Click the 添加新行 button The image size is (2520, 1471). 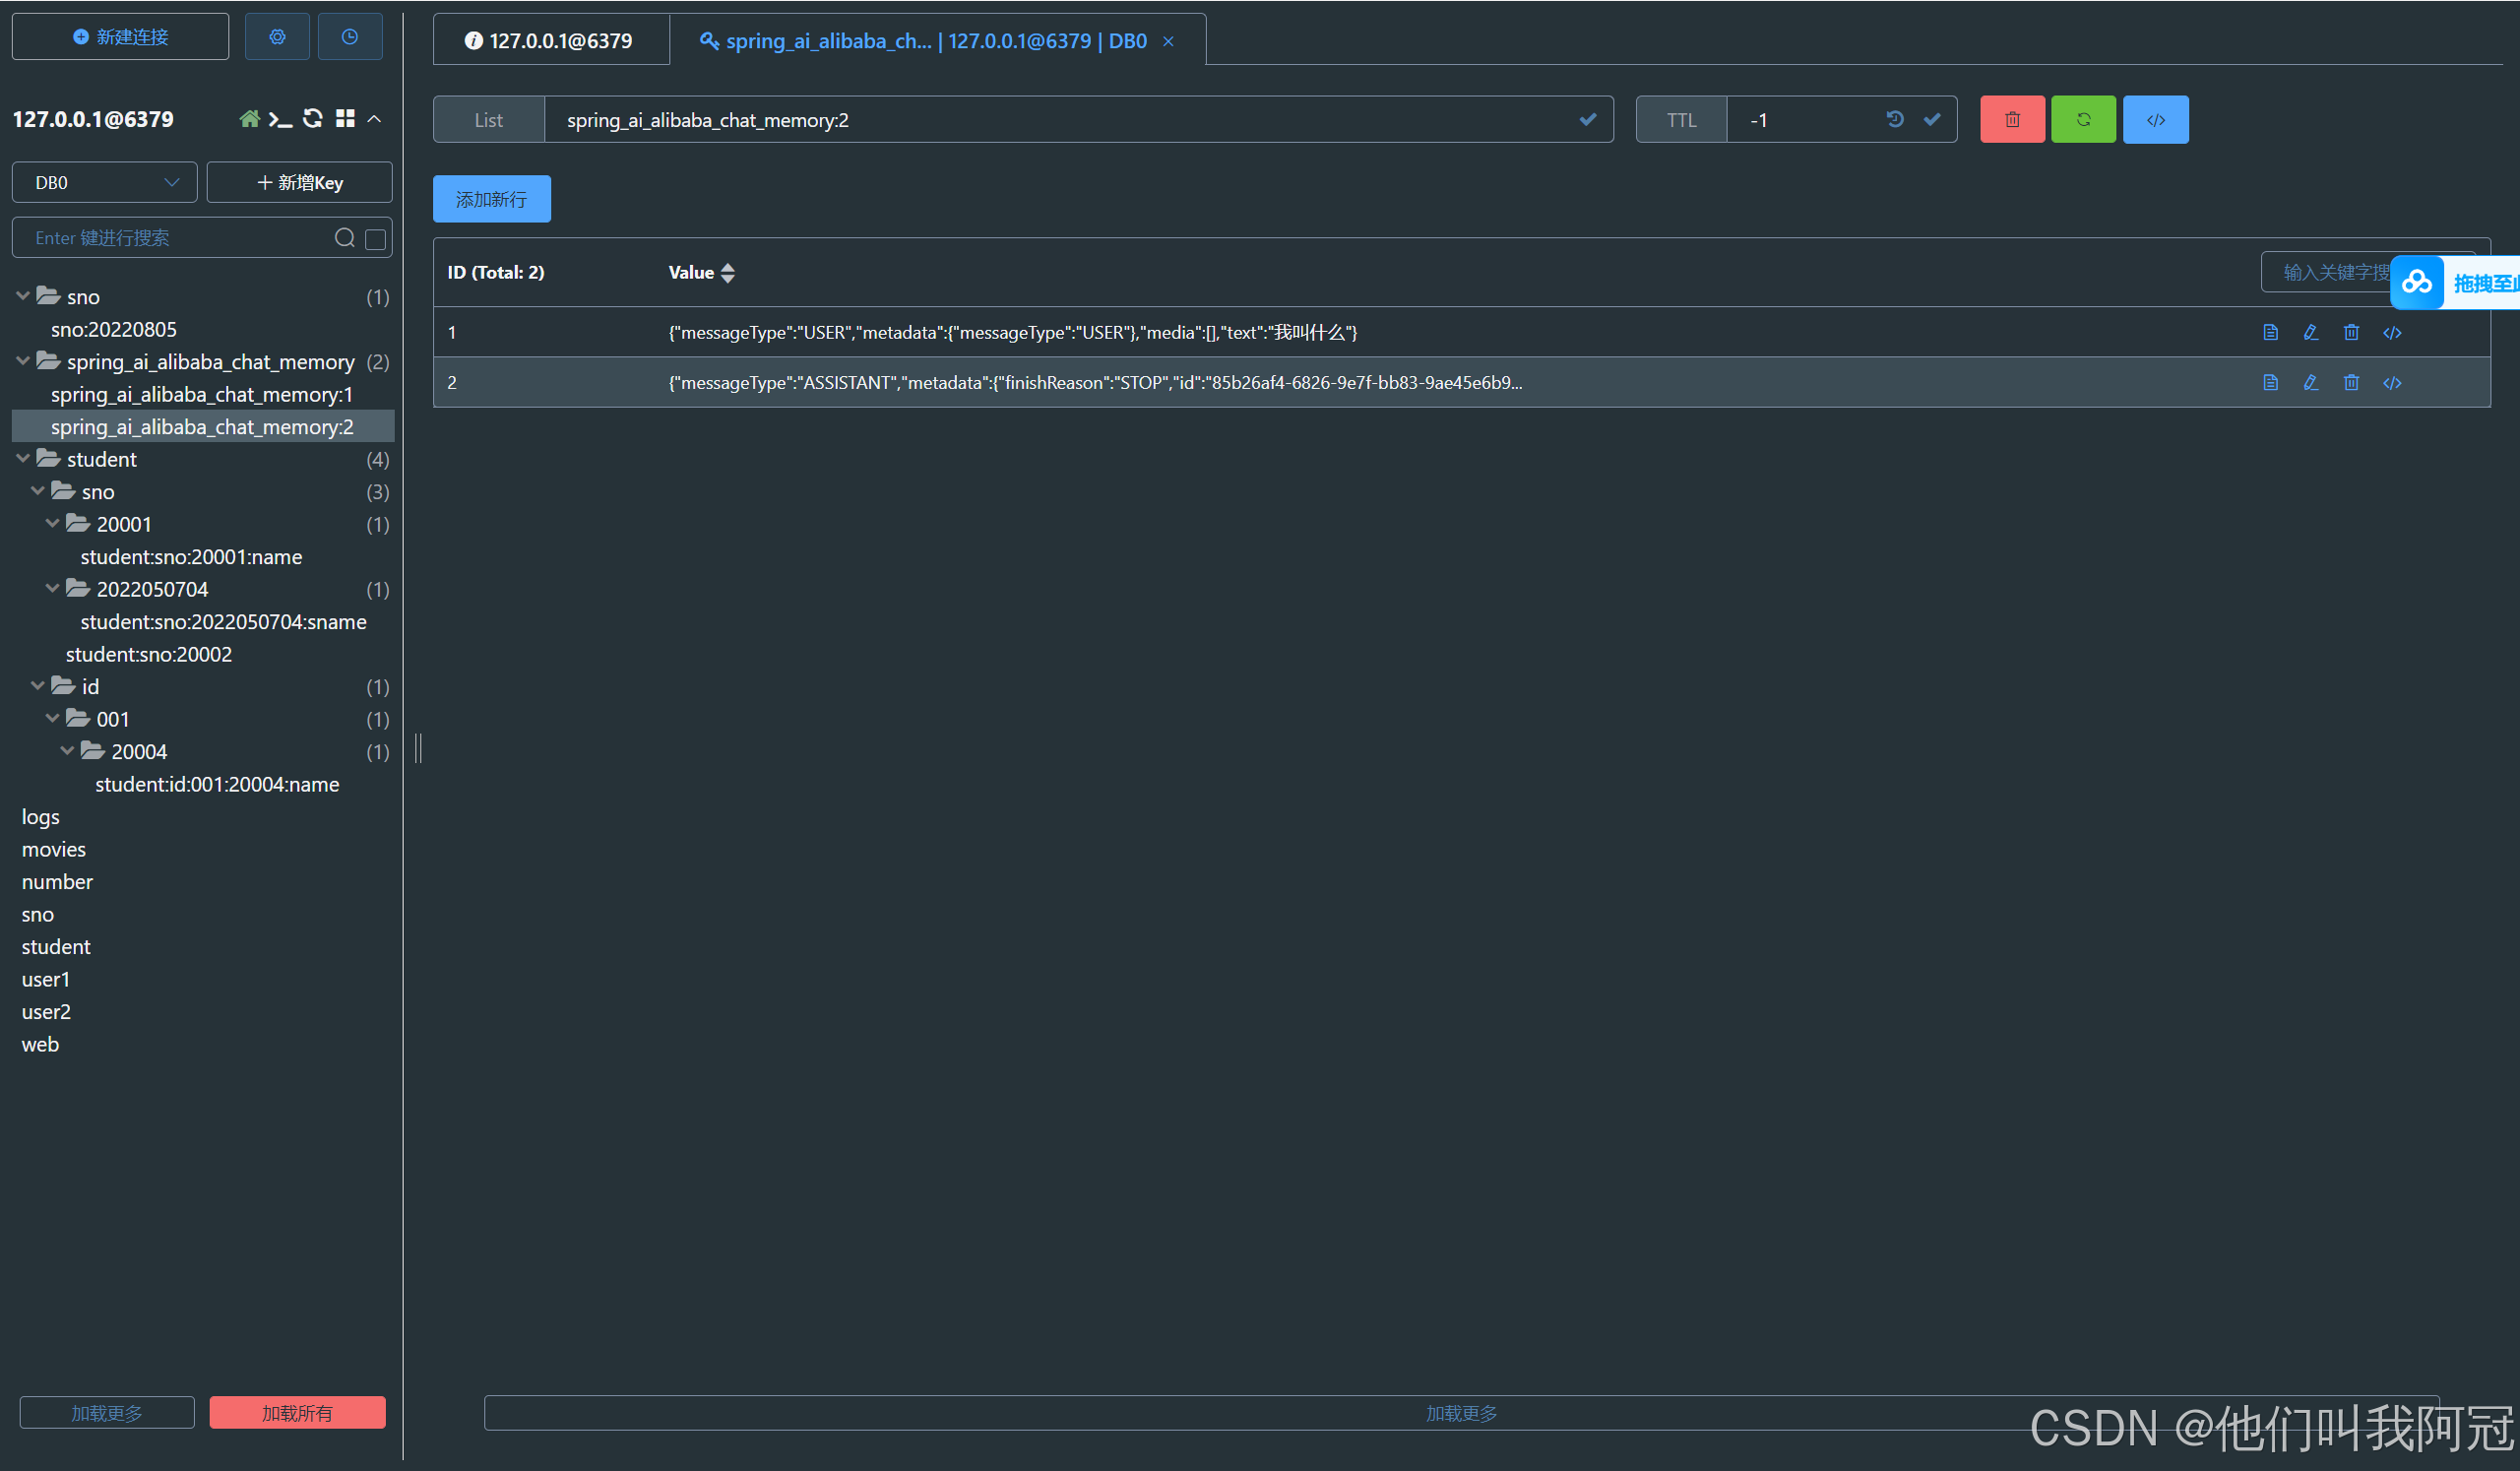(x=491, y=199)
